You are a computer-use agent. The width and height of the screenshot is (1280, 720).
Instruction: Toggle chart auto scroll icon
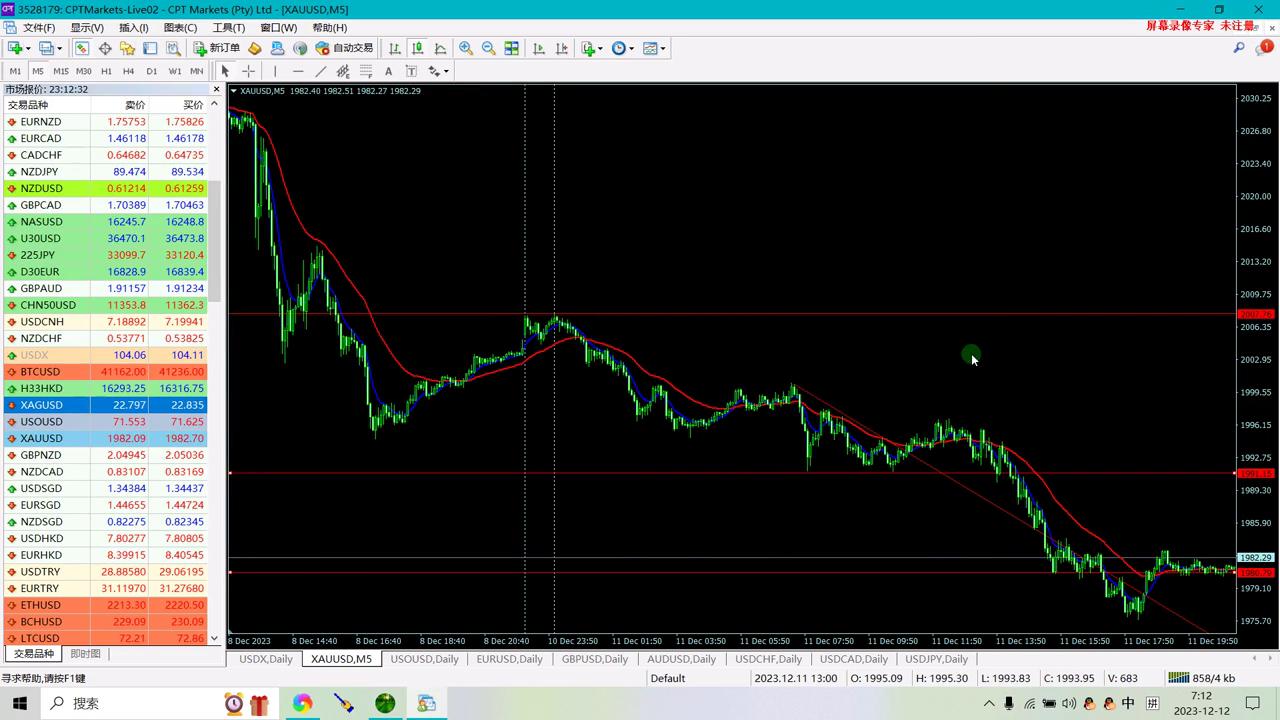coord(539,48)
